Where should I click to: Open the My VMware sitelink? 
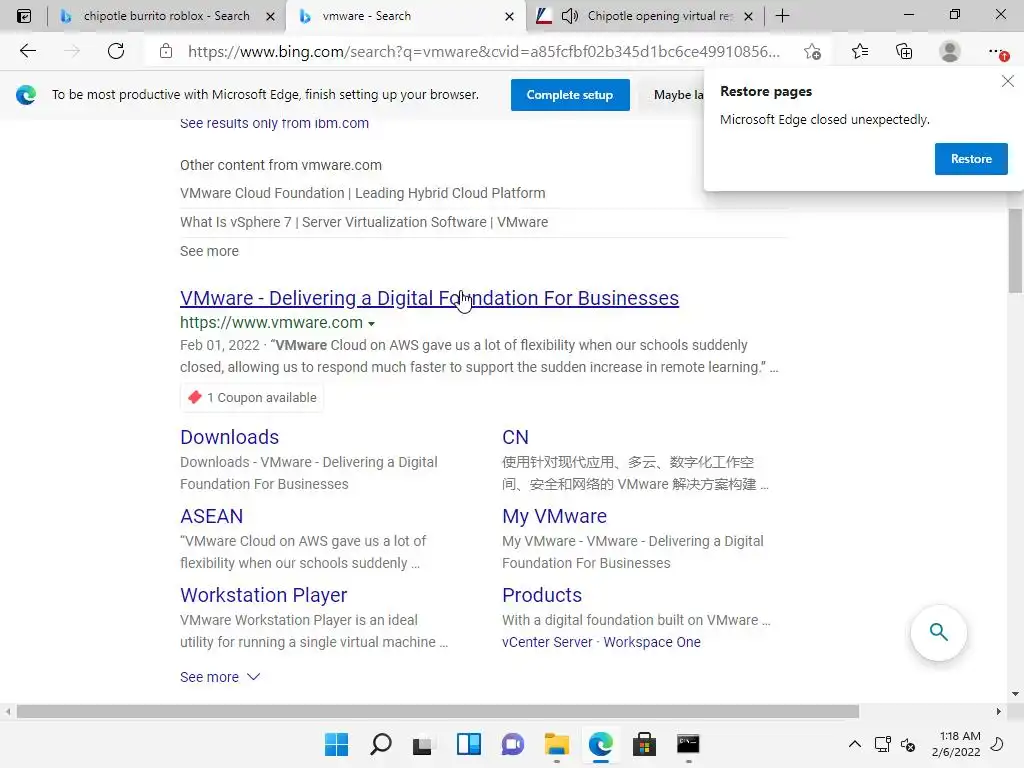click(554, 516)
